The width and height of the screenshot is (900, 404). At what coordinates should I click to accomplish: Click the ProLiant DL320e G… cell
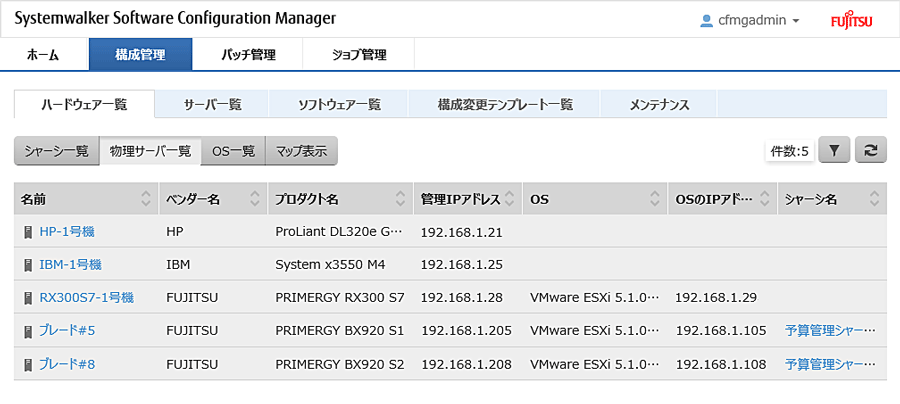(339, 232)
